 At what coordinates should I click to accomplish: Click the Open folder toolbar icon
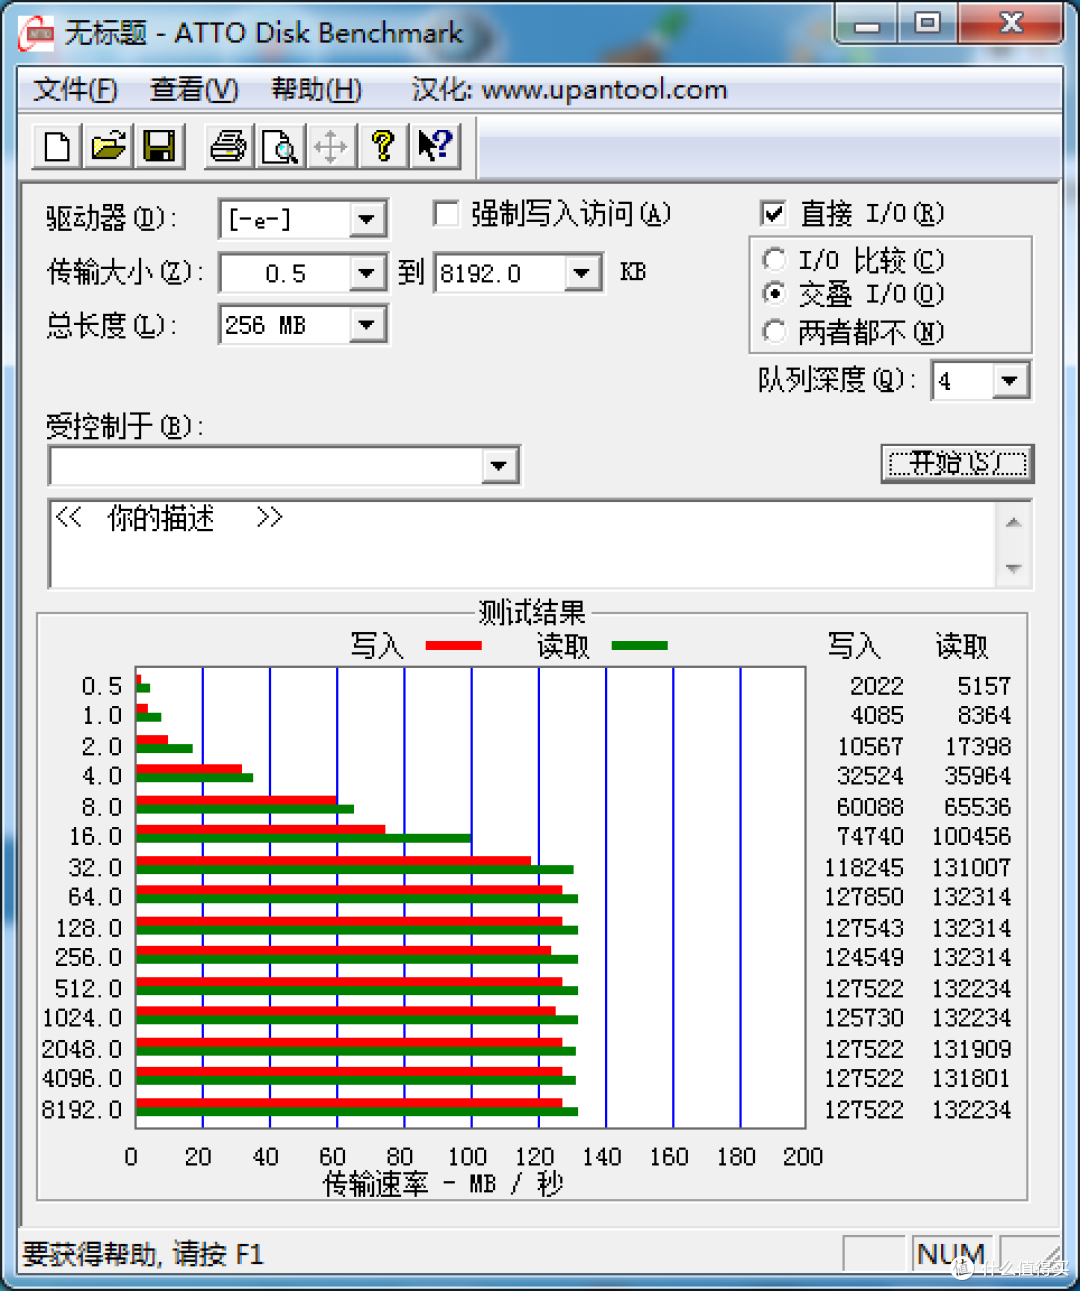click(109, 147)
